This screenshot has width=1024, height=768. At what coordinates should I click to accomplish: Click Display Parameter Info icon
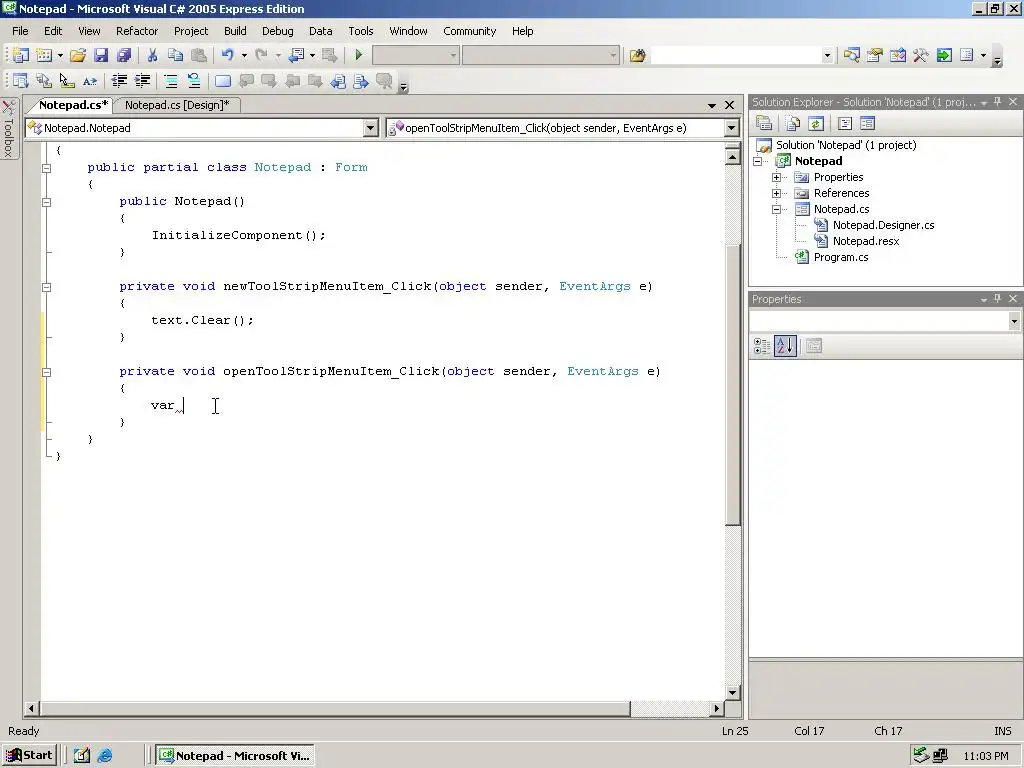point(44,81)
